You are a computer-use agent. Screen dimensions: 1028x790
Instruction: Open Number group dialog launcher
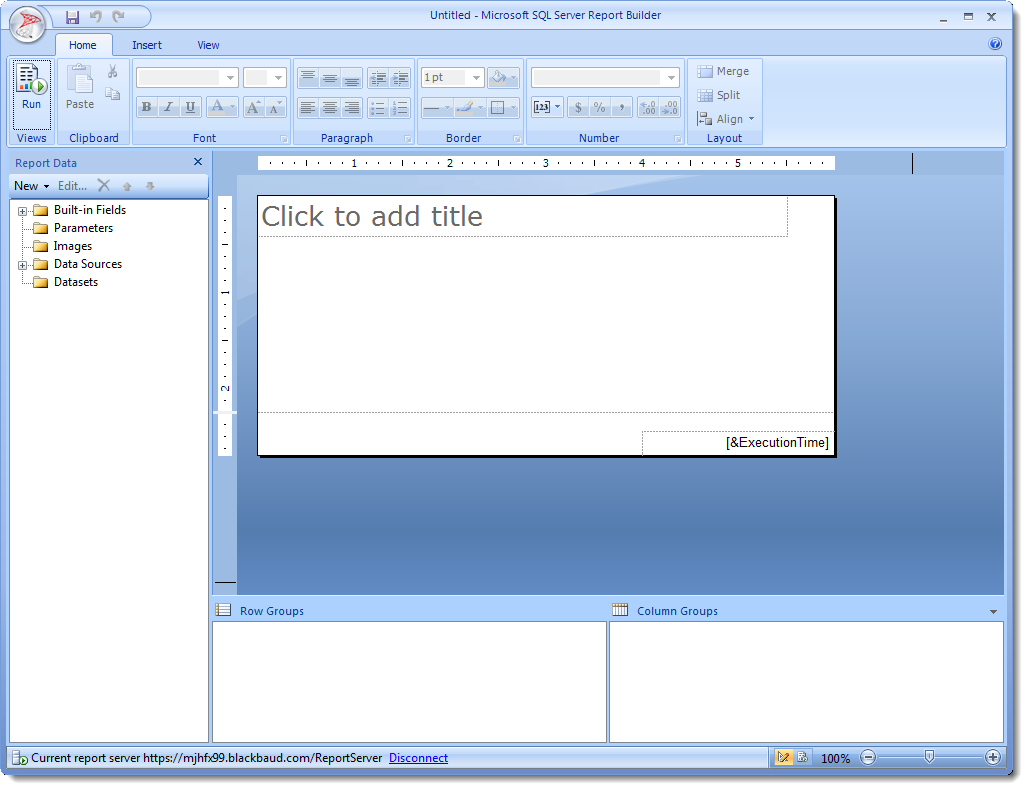(677, 139)
